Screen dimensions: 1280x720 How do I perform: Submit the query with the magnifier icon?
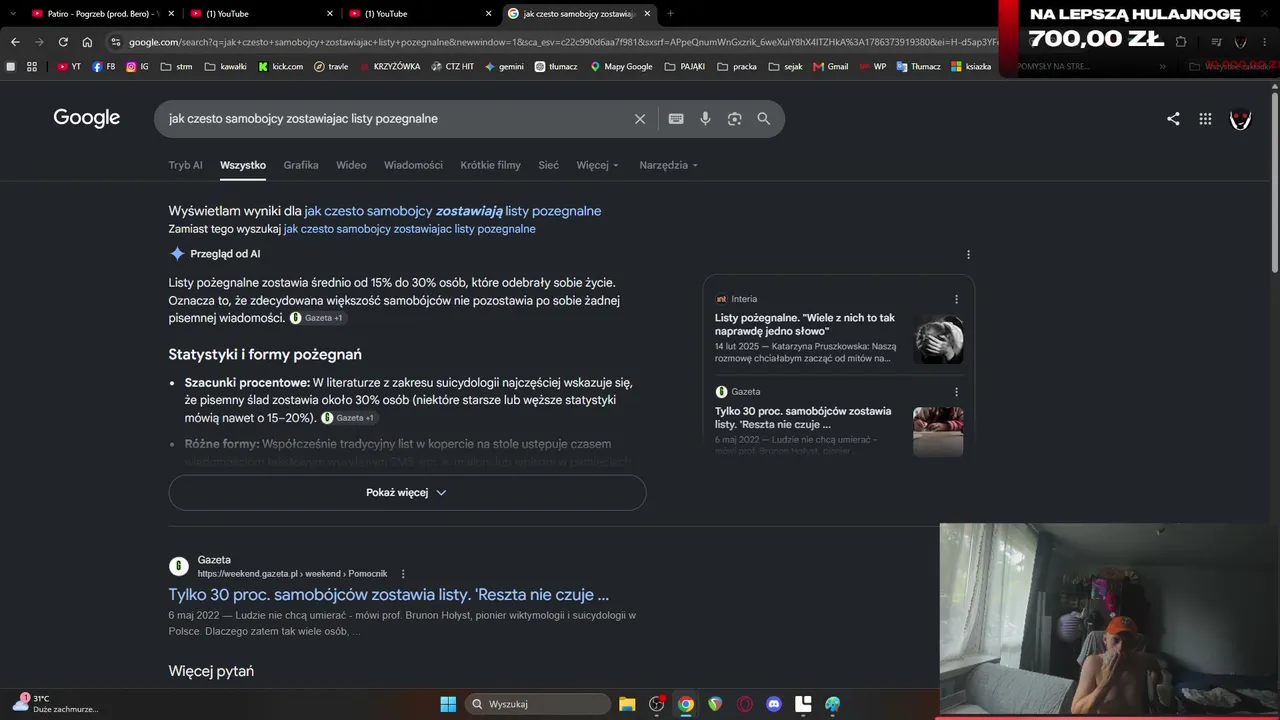[x=764, y=119]
